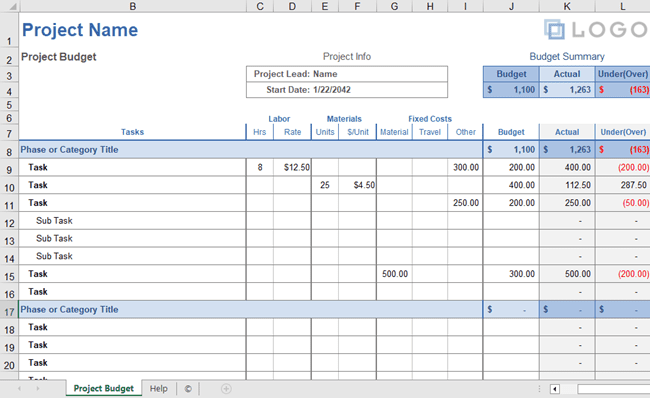The height and width of the screenshot is (398, 650).
Task: Select Other cost 300.00 in row 9
Action: pos(465,167)
